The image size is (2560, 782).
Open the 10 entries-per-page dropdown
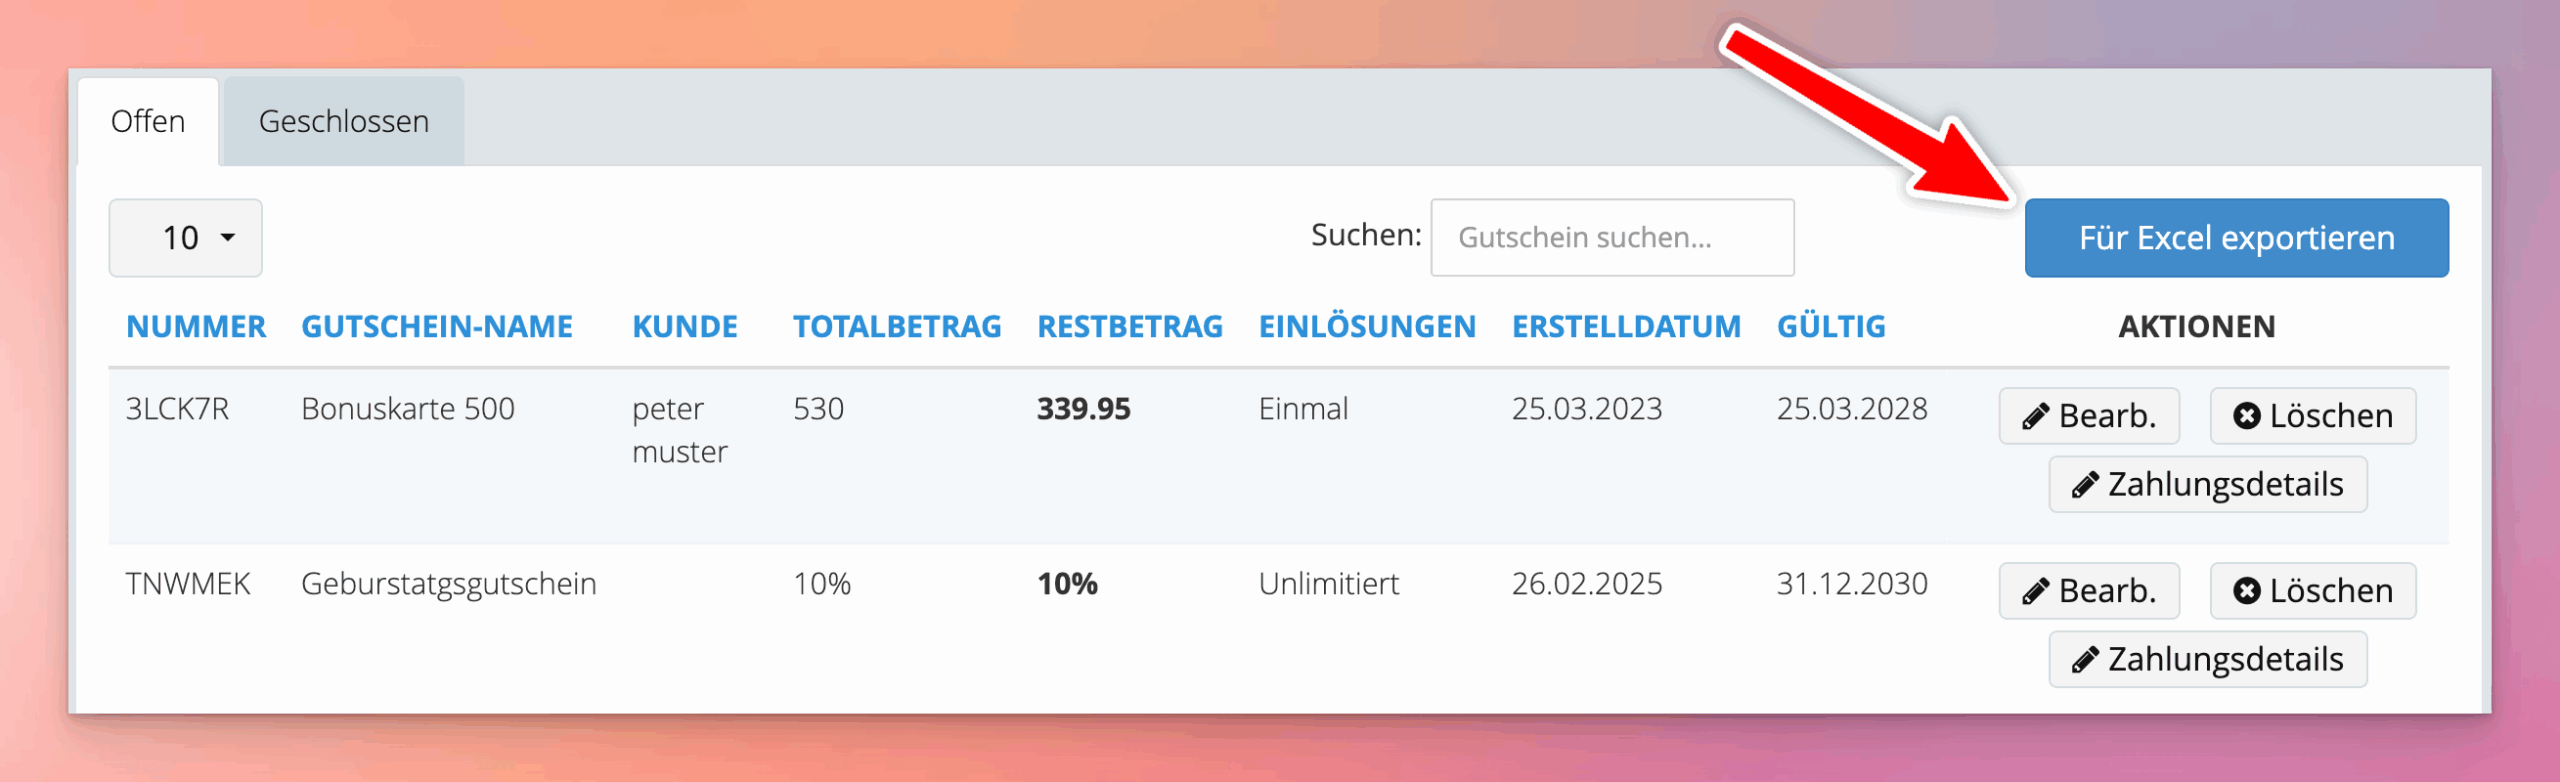[185, 238]
